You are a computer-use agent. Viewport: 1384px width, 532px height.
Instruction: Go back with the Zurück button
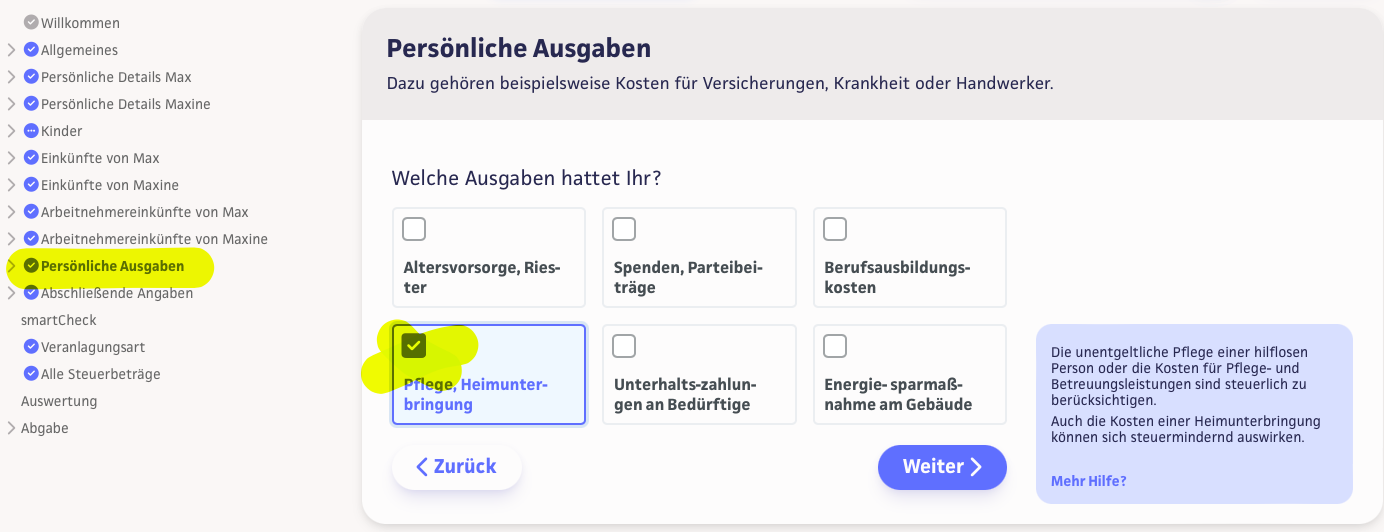(457, 467)
